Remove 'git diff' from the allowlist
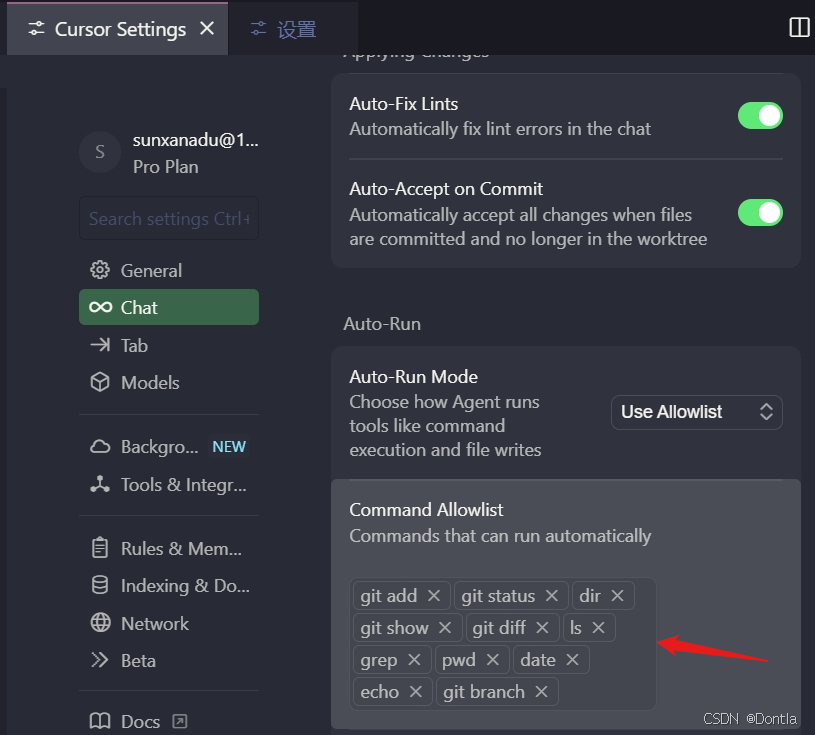This screenshot has width=815, height=735. pos(542,628)
